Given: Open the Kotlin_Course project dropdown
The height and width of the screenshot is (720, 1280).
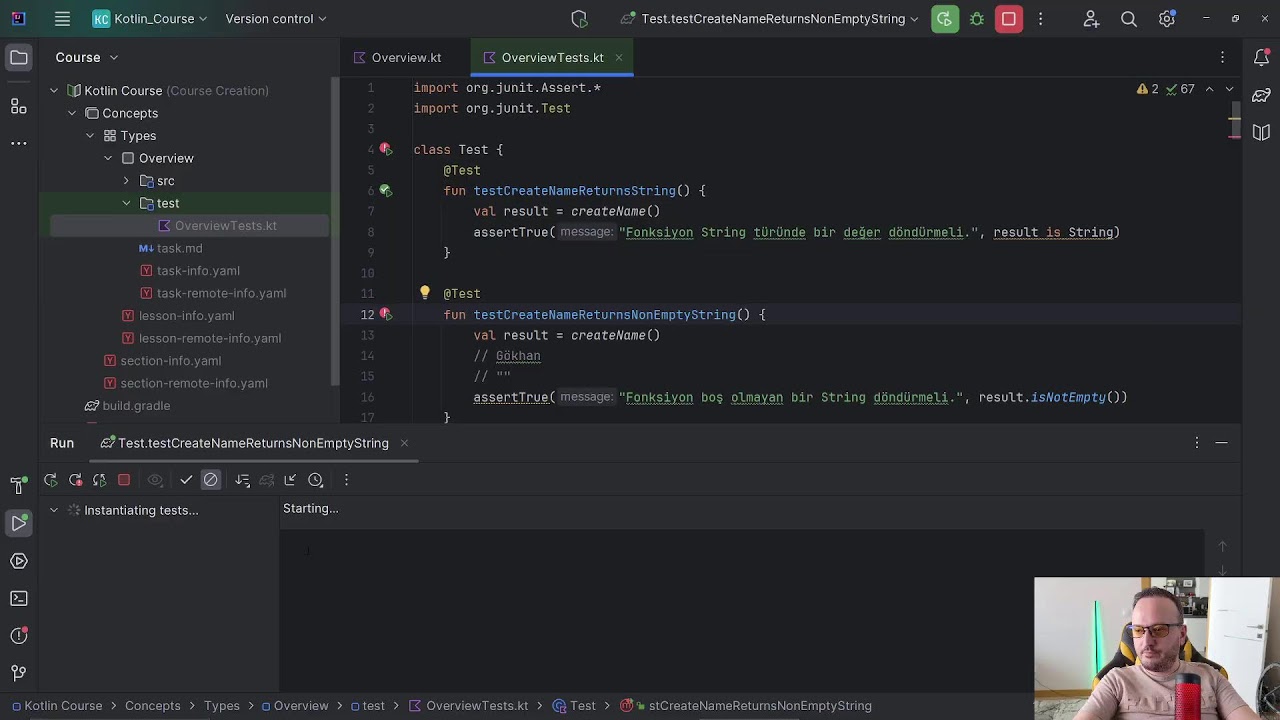Looking at the screenshot, I should (150, 19).
